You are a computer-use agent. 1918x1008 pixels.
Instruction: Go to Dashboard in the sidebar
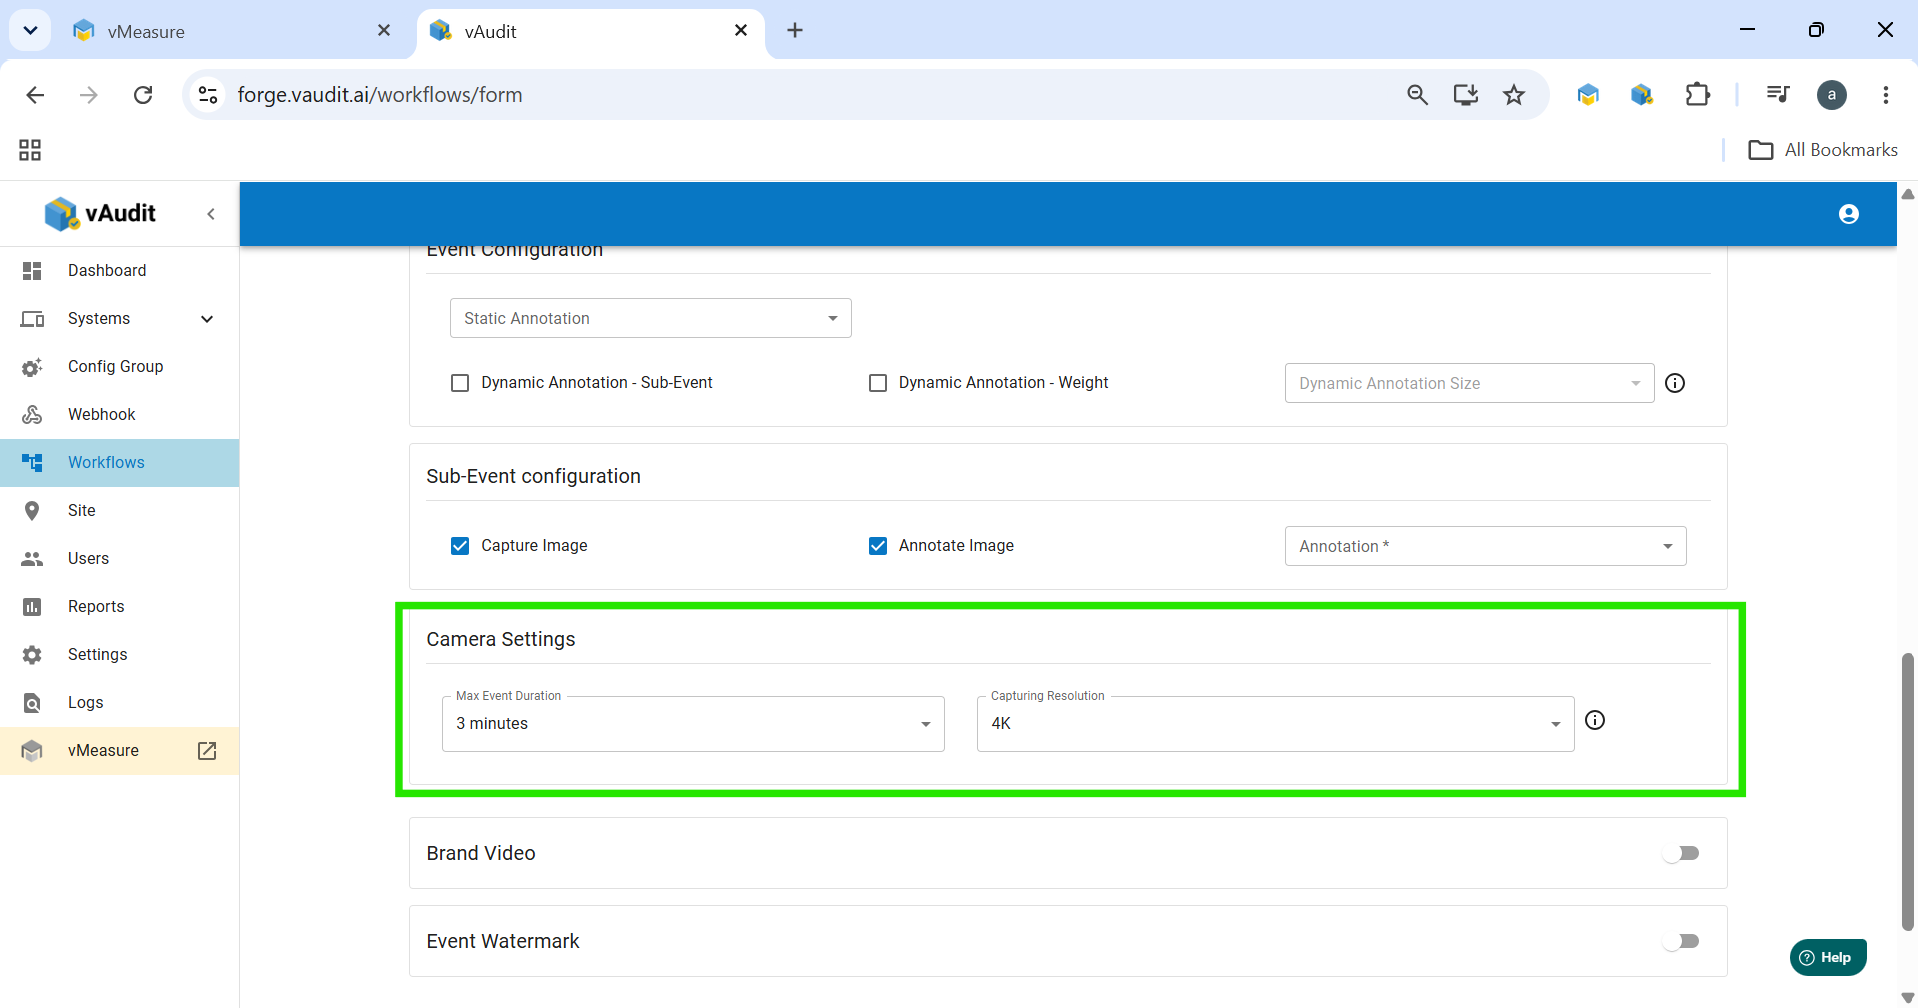pyautogui.click(x=107, y=271)
